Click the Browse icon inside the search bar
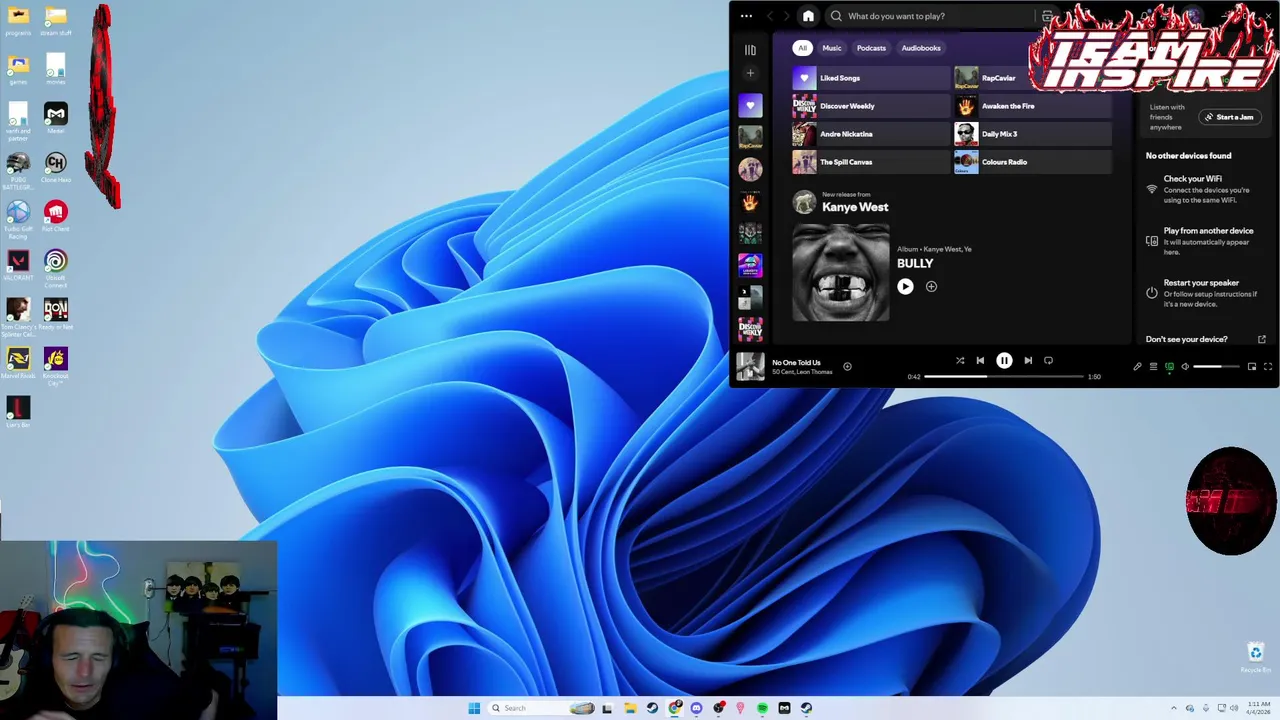Viewport: 1280px width, 720px height. click(1047, 16)
